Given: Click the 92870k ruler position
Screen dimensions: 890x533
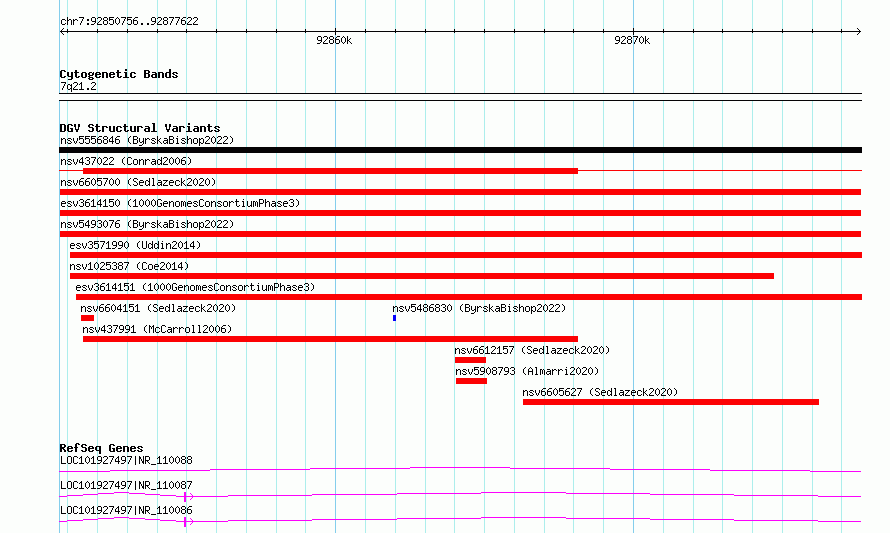Looking at the screenshot, I should 632,40.
